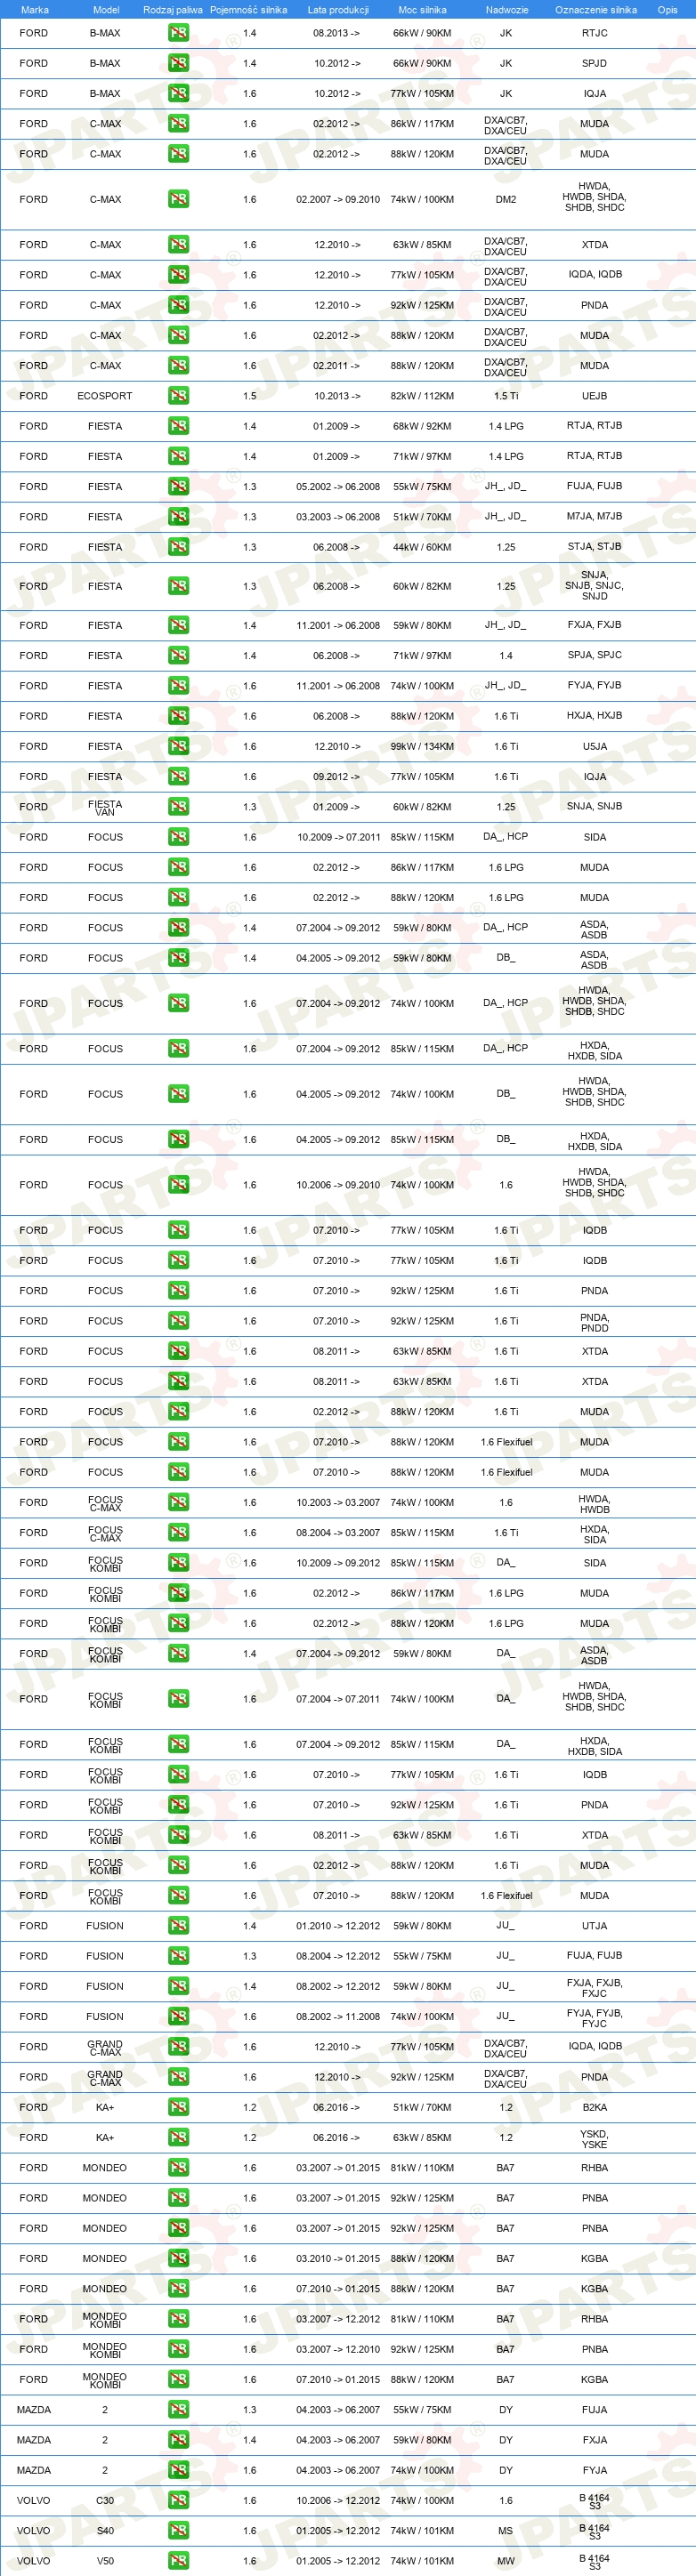Image resolution: width=696 pixels, height=2576 pixels.
Task: Select the Nadwozie column header
Action: 507,9
